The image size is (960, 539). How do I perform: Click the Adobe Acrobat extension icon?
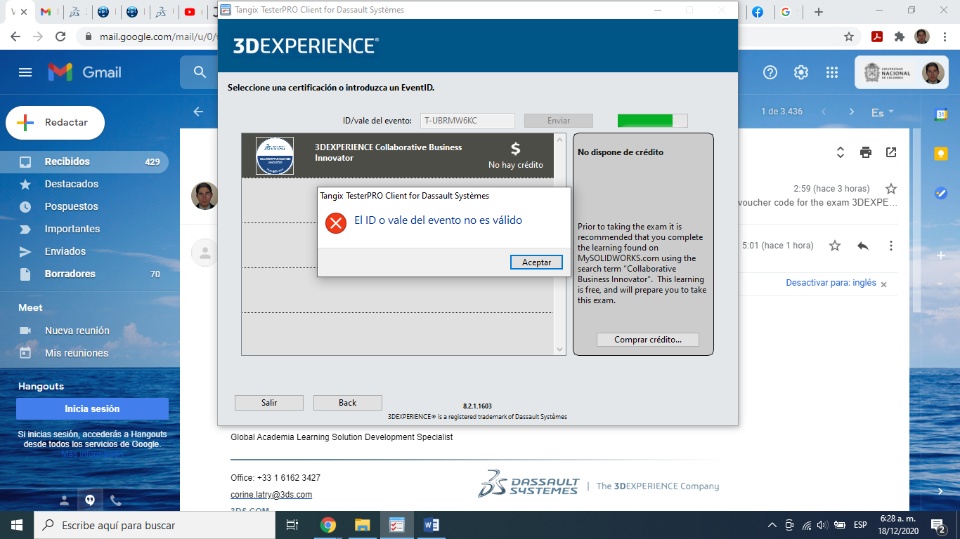click(877, 37)
